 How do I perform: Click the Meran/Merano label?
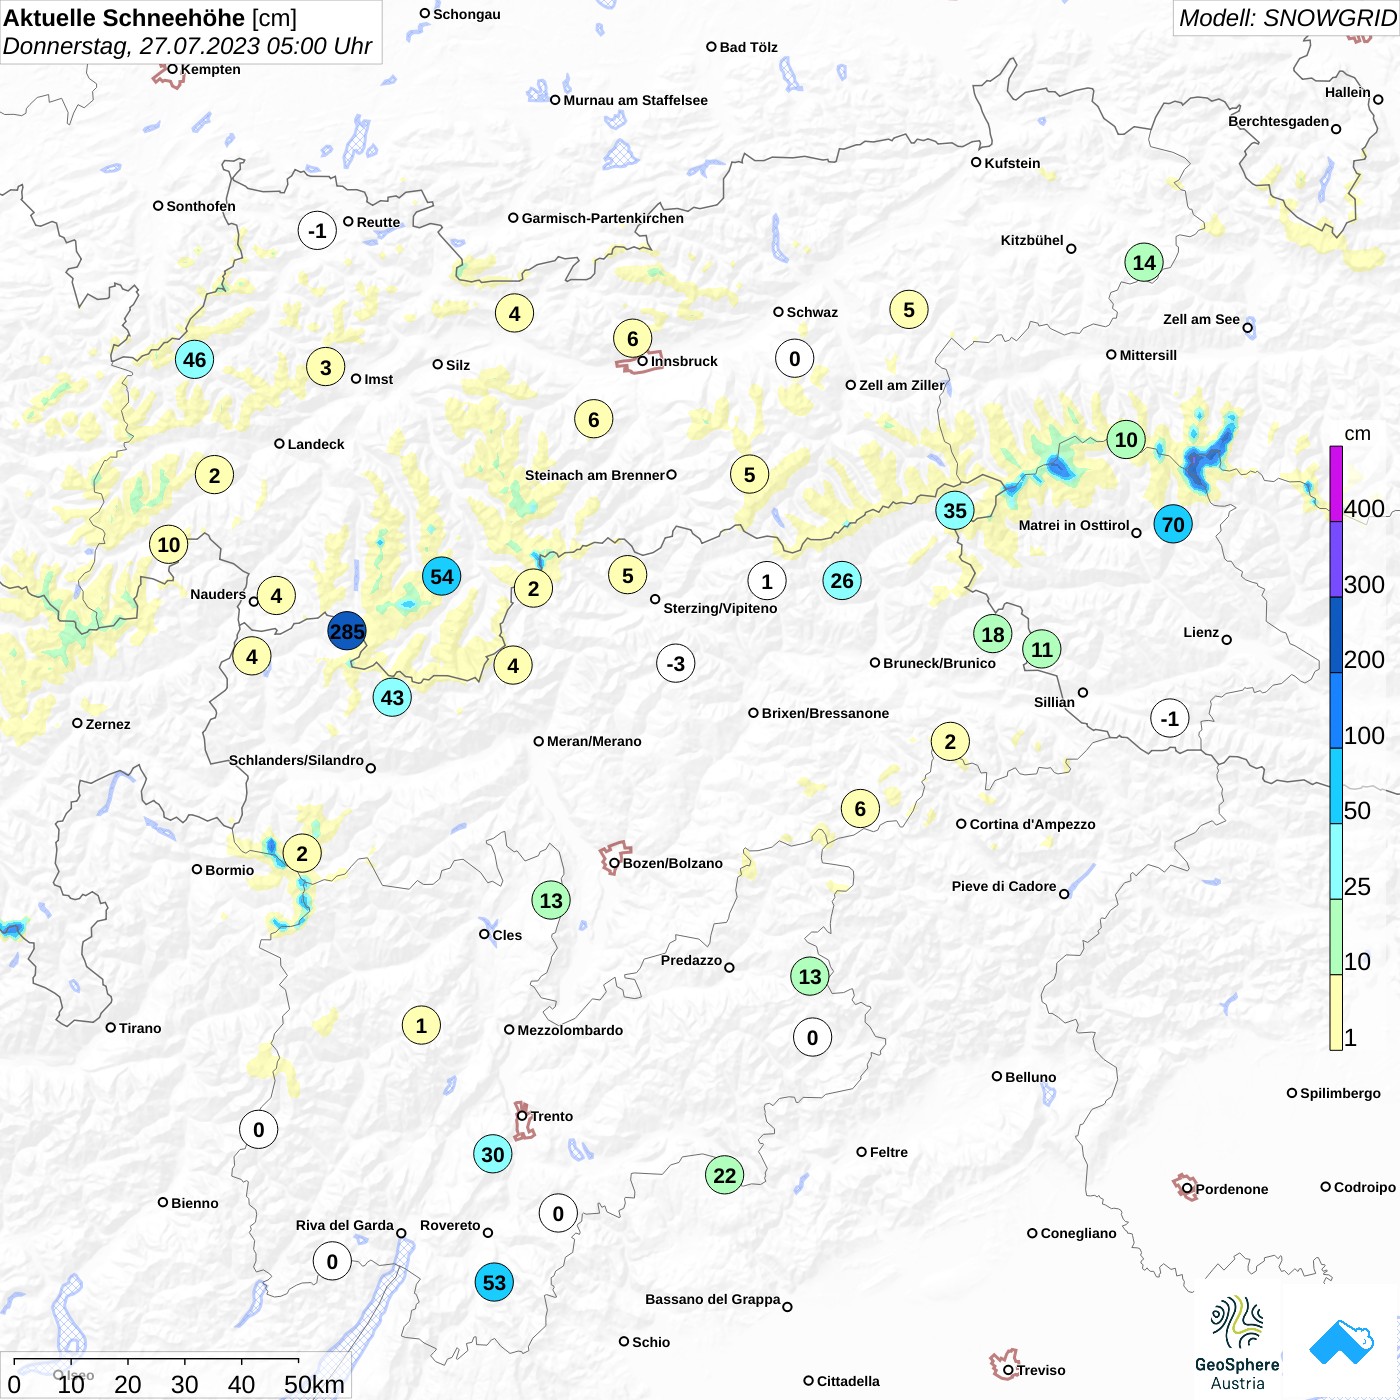(x=594, y=741)
